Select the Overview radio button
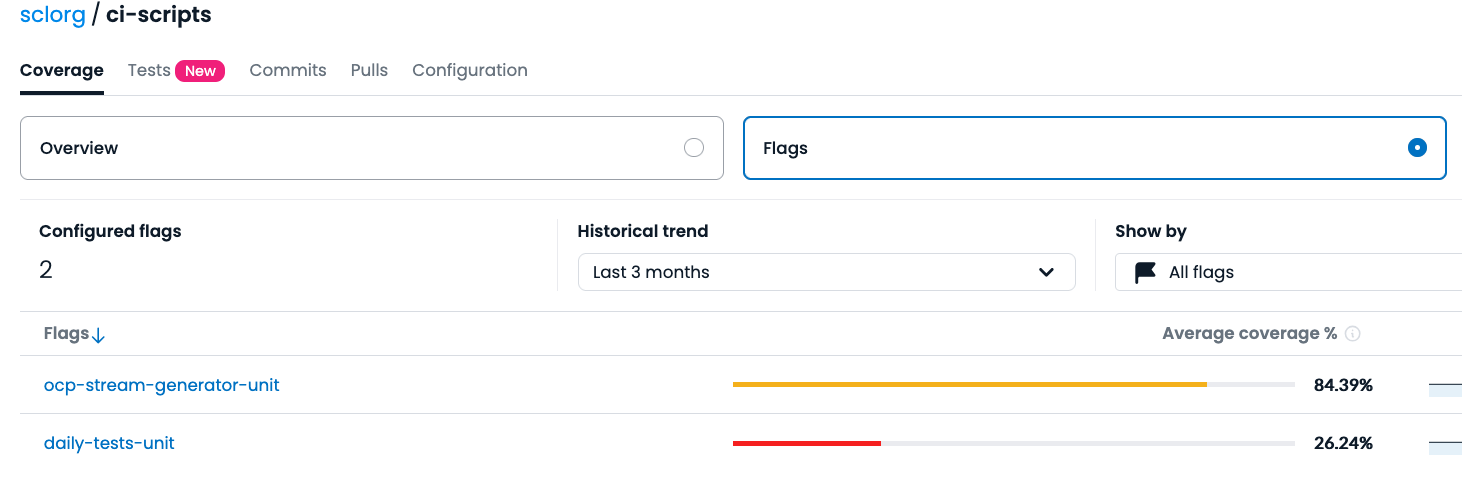Image resolution: width=1462 pixels, height=502 pixels. [x=694, y=148]
